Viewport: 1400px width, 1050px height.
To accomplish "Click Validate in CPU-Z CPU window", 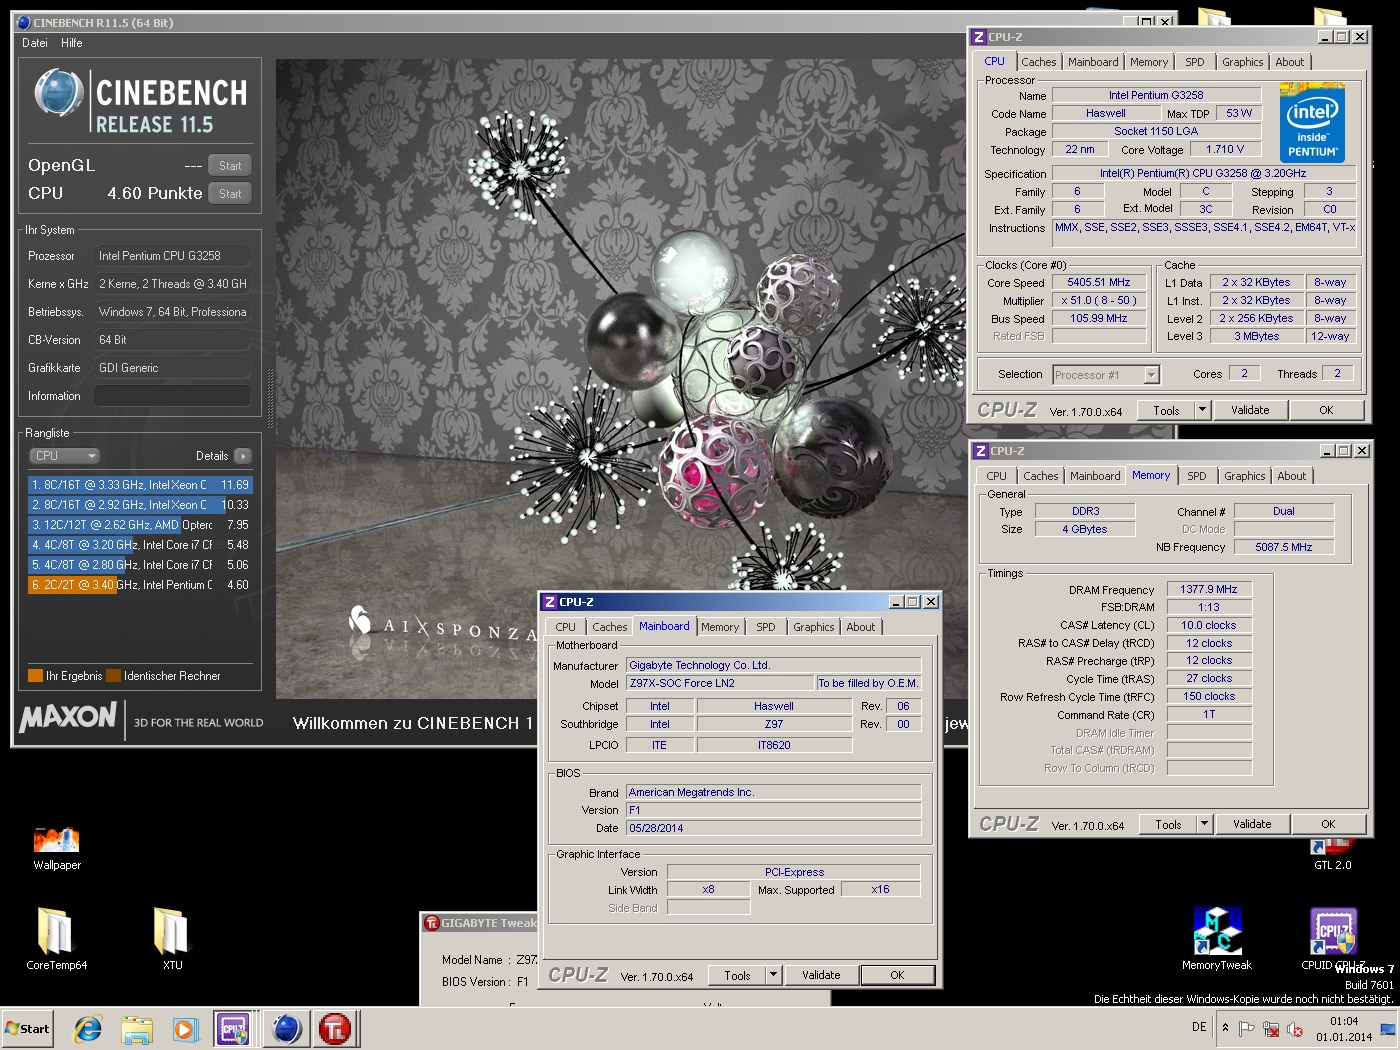I will (x=1250, y=410).
